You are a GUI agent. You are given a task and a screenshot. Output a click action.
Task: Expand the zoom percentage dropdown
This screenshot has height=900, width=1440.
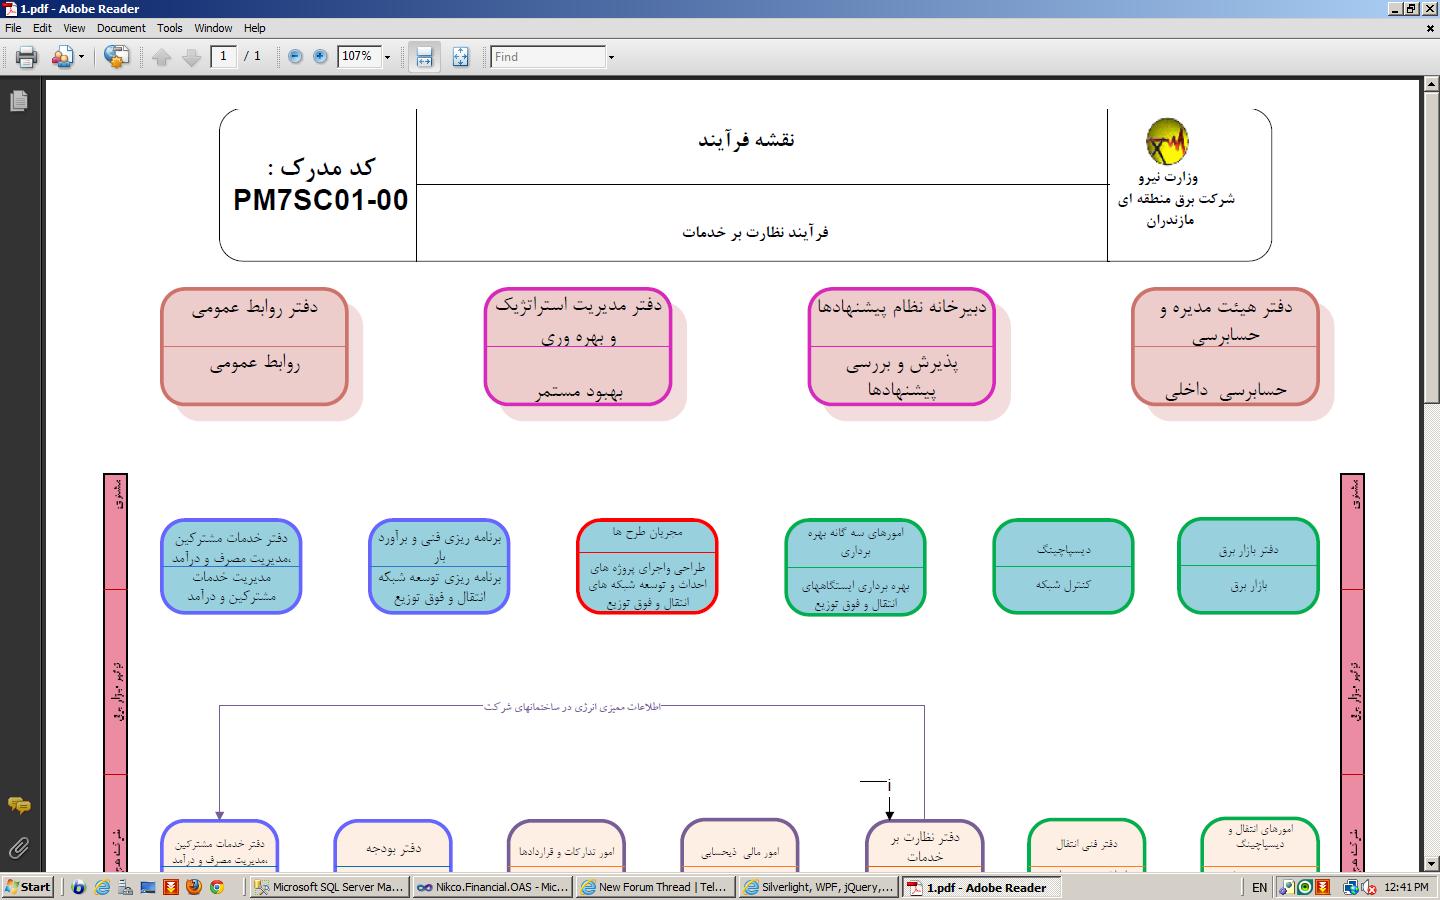coord(387,57)
